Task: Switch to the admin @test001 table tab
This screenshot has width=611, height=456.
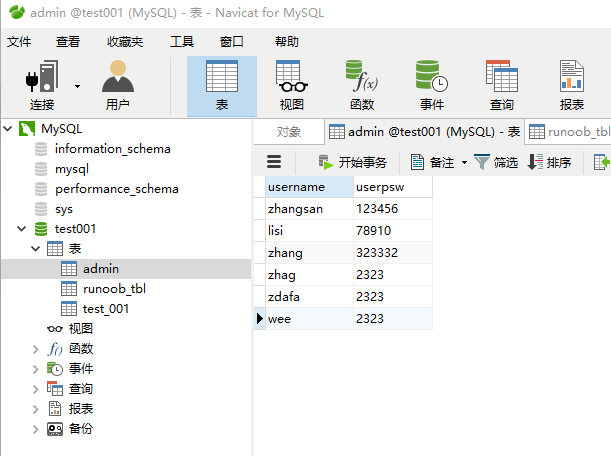Action: coord(424,132)
